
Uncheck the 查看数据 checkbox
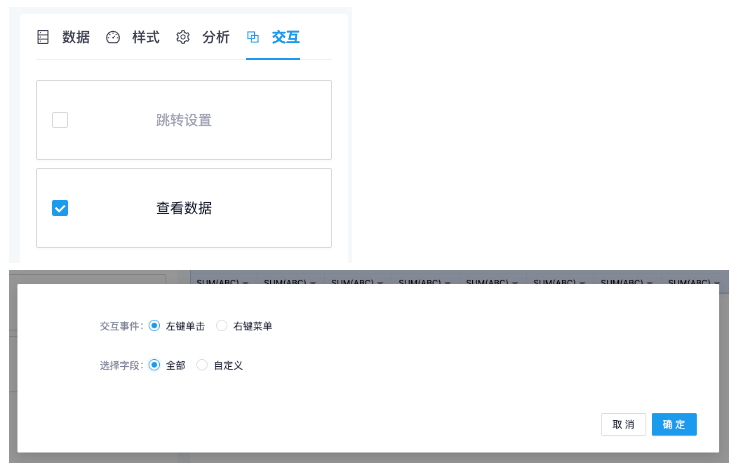[60, 208]
